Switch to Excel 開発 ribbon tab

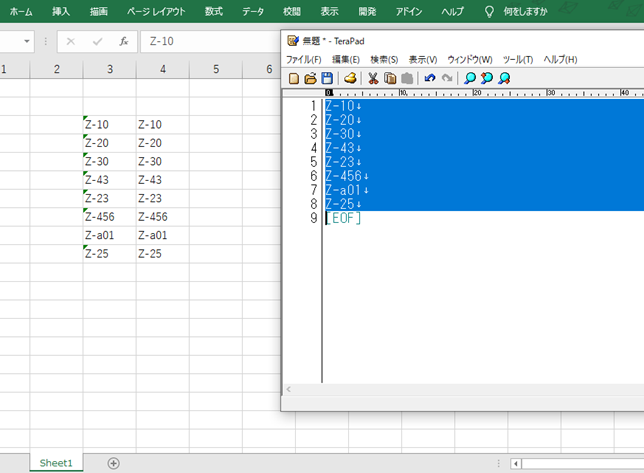367,11
